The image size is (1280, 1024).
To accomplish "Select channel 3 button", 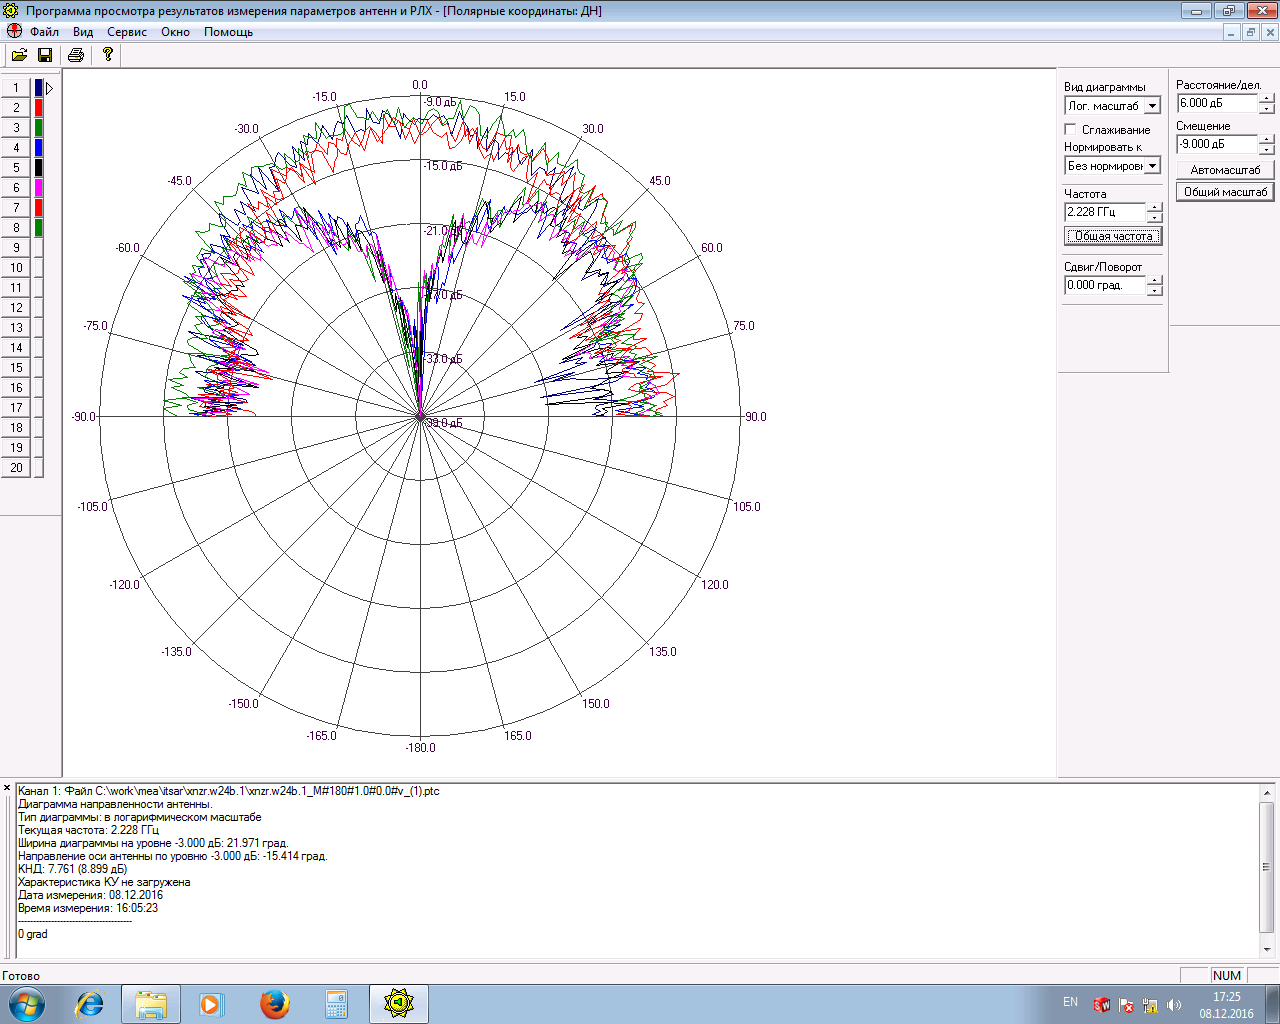I will pyautogui.click(x=16, y=128).
